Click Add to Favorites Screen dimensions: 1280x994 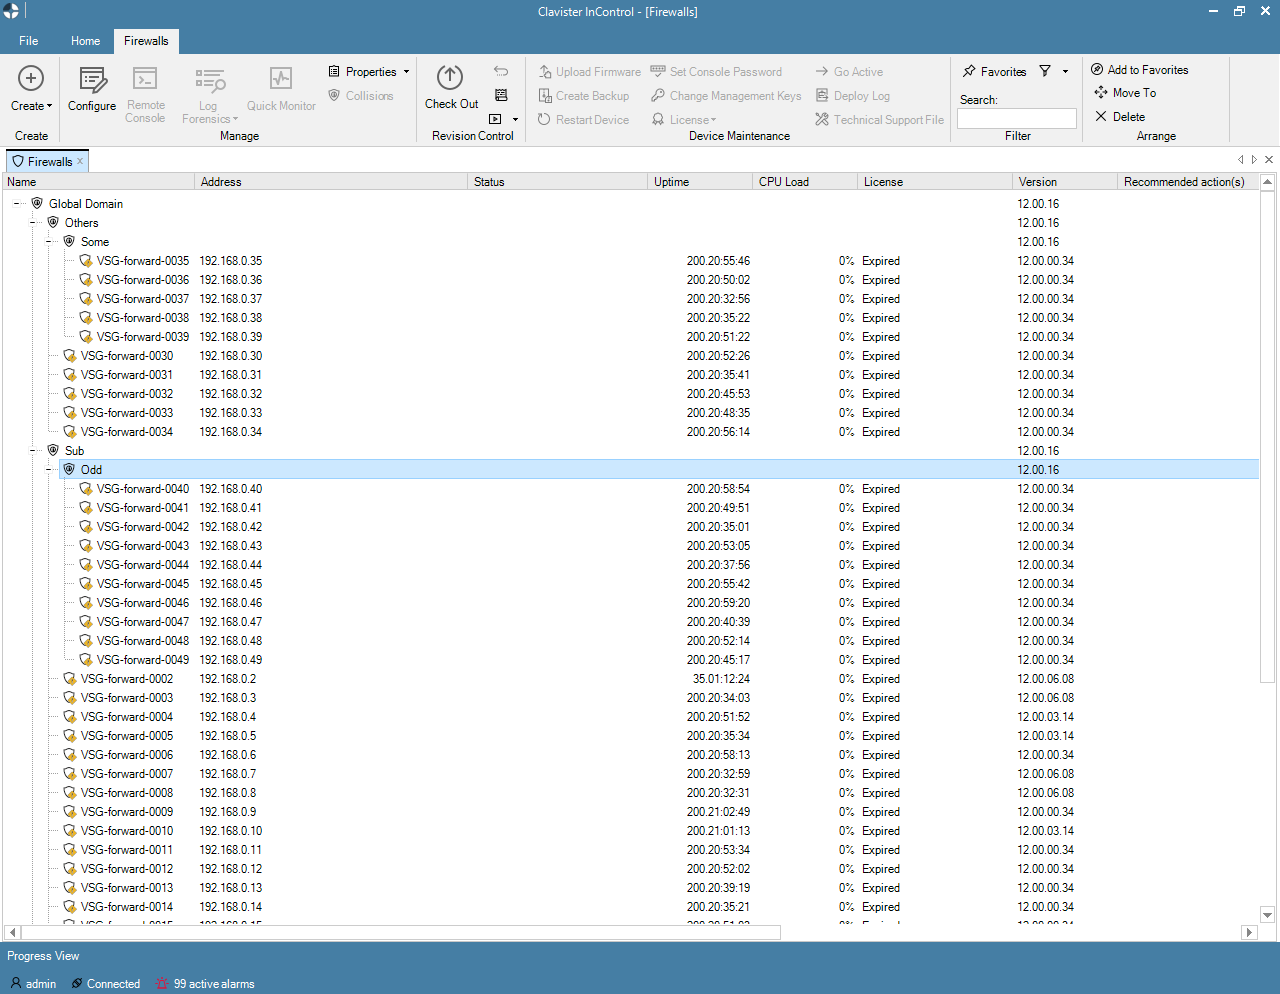click(x=1139, y=70)
